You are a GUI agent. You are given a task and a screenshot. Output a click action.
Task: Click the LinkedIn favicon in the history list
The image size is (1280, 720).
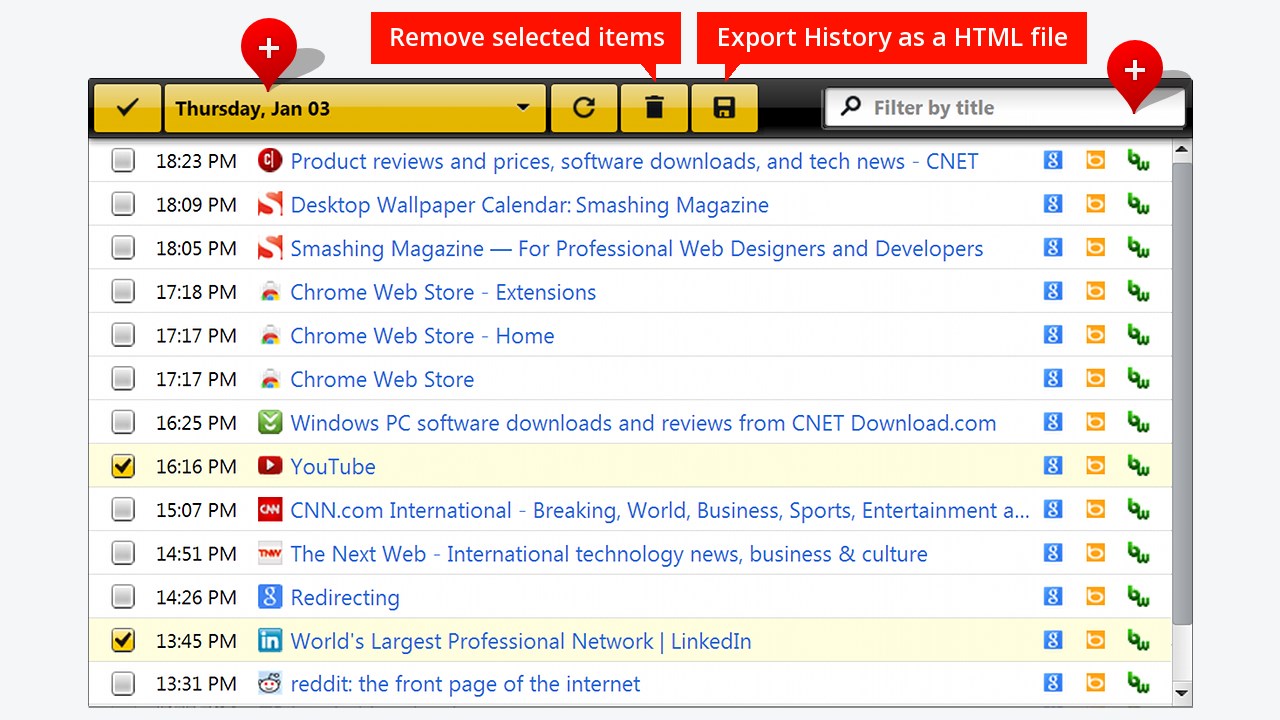(x=270, y=640)
